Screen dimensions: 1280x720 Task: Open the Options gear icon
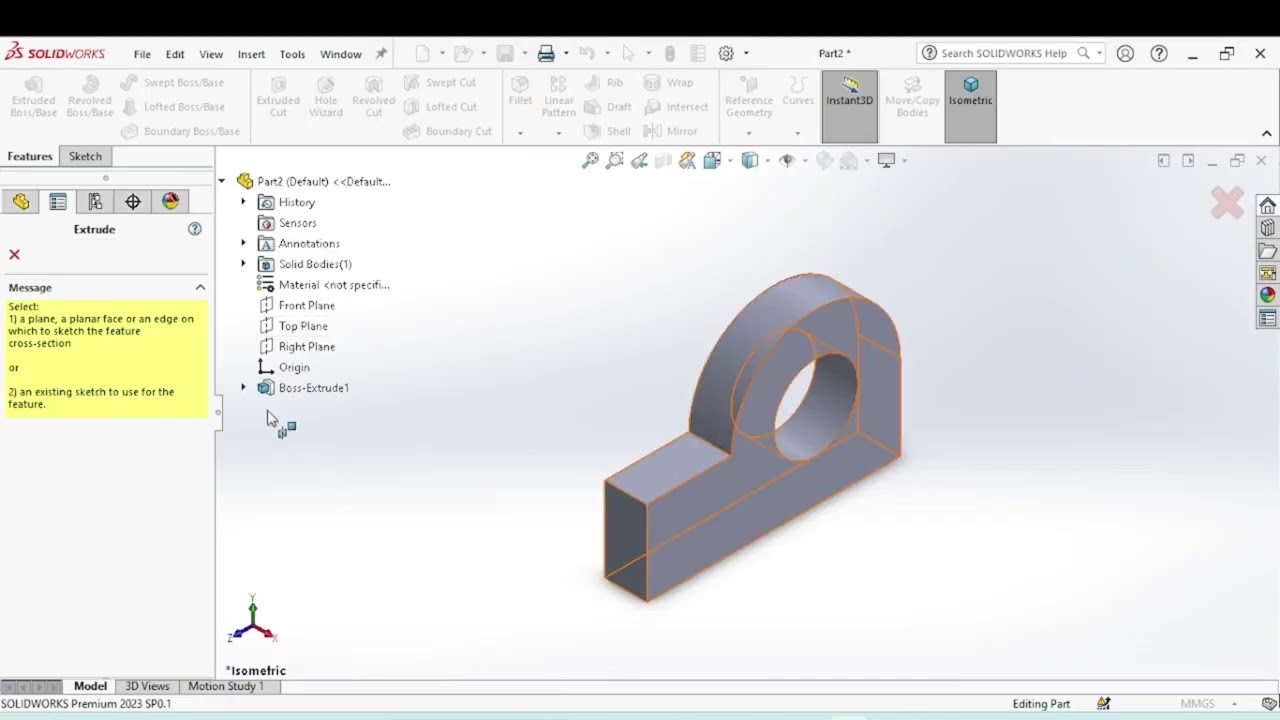726,53
